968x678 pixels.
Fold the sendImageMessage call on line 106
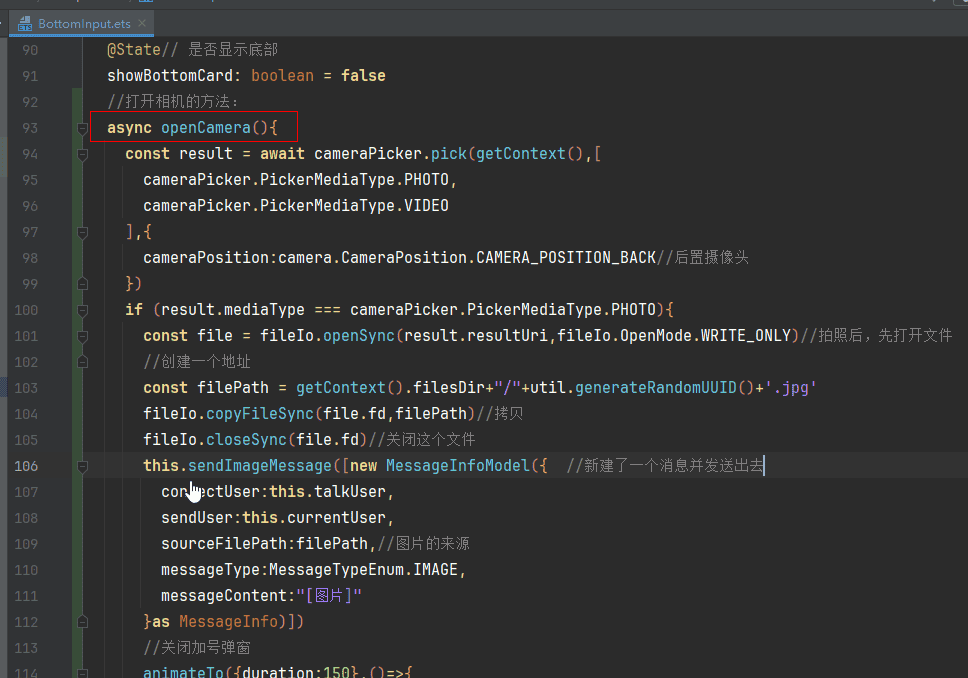[83, 466]
